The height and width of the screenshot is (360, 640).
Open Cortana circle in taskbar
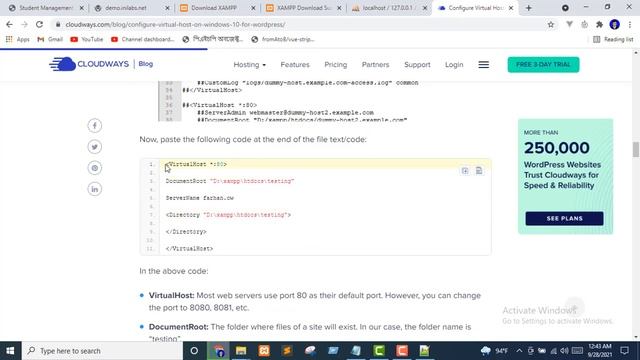[x=194, y=351]
